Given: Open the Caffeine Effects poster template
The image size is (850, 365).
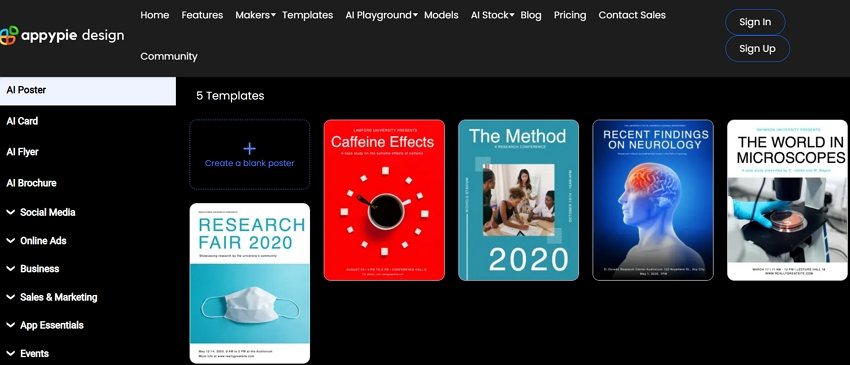Looking at the screenshot, I should [384, 200].
